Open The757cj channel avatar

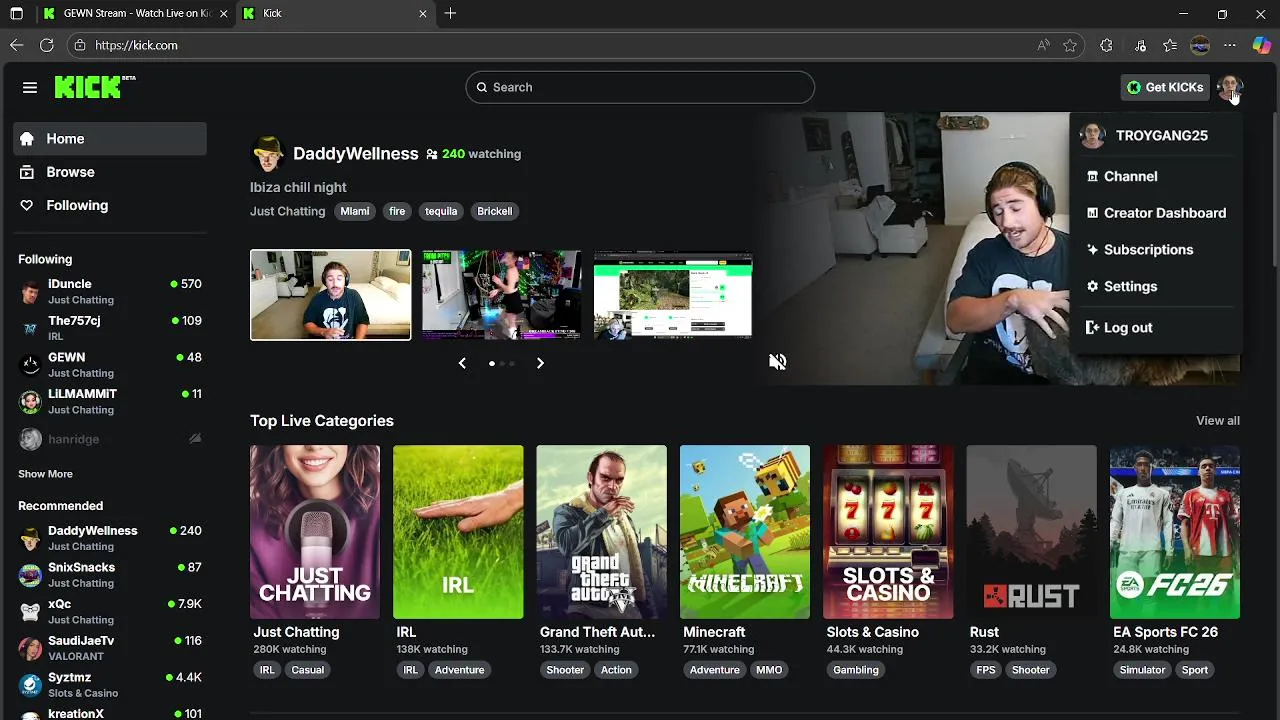click(31, 328)
